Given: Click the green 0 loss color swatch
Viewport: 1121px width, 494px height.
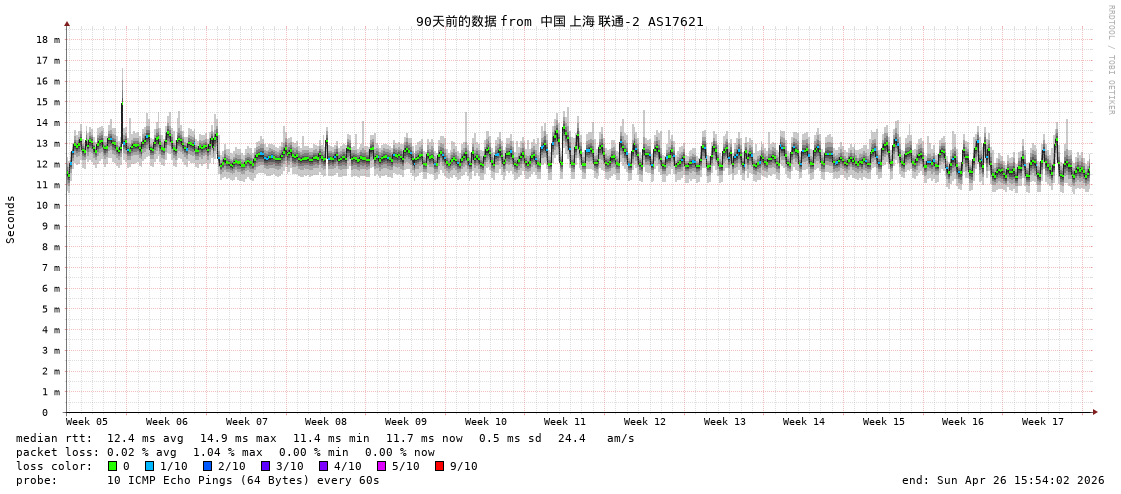Looking at the screenshot, I should tap(112, 466).
